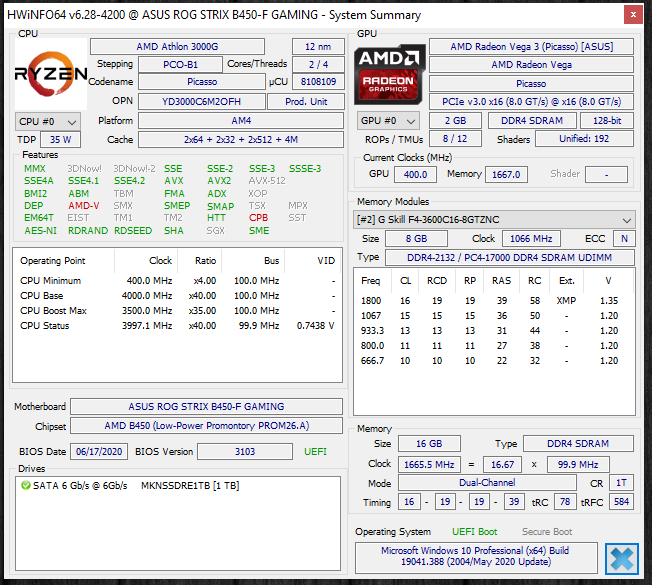Click the 0.7438 V VID value

point(315,326)
